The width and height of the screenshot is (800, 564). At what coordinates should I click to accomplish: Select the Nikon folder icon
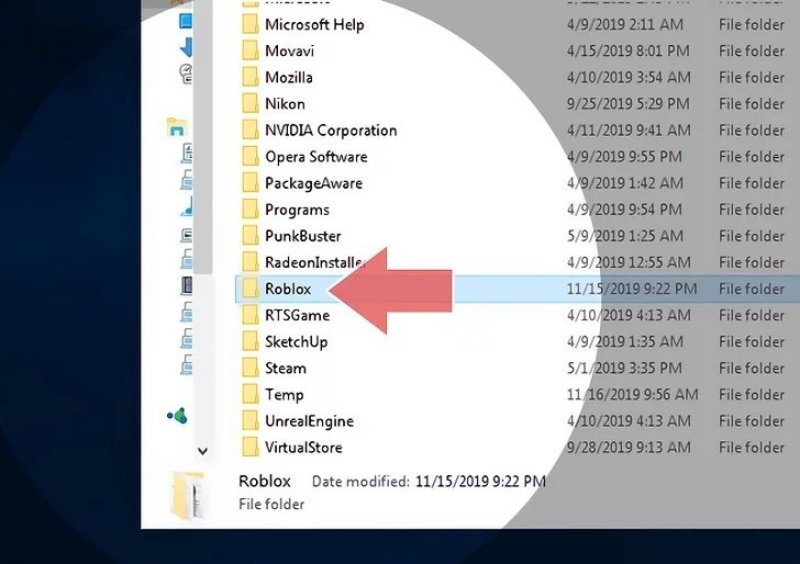tap(248, 104)
